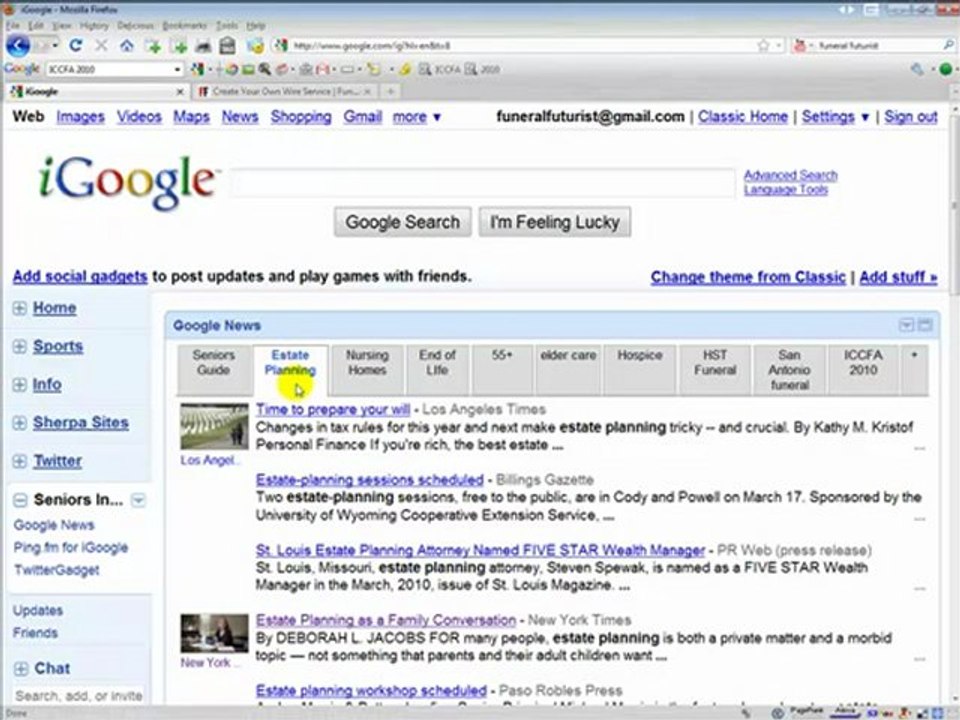Click the iGoogle search input field
The height and width of the screenshot is (720, 960).
click(x=482, y=182)
